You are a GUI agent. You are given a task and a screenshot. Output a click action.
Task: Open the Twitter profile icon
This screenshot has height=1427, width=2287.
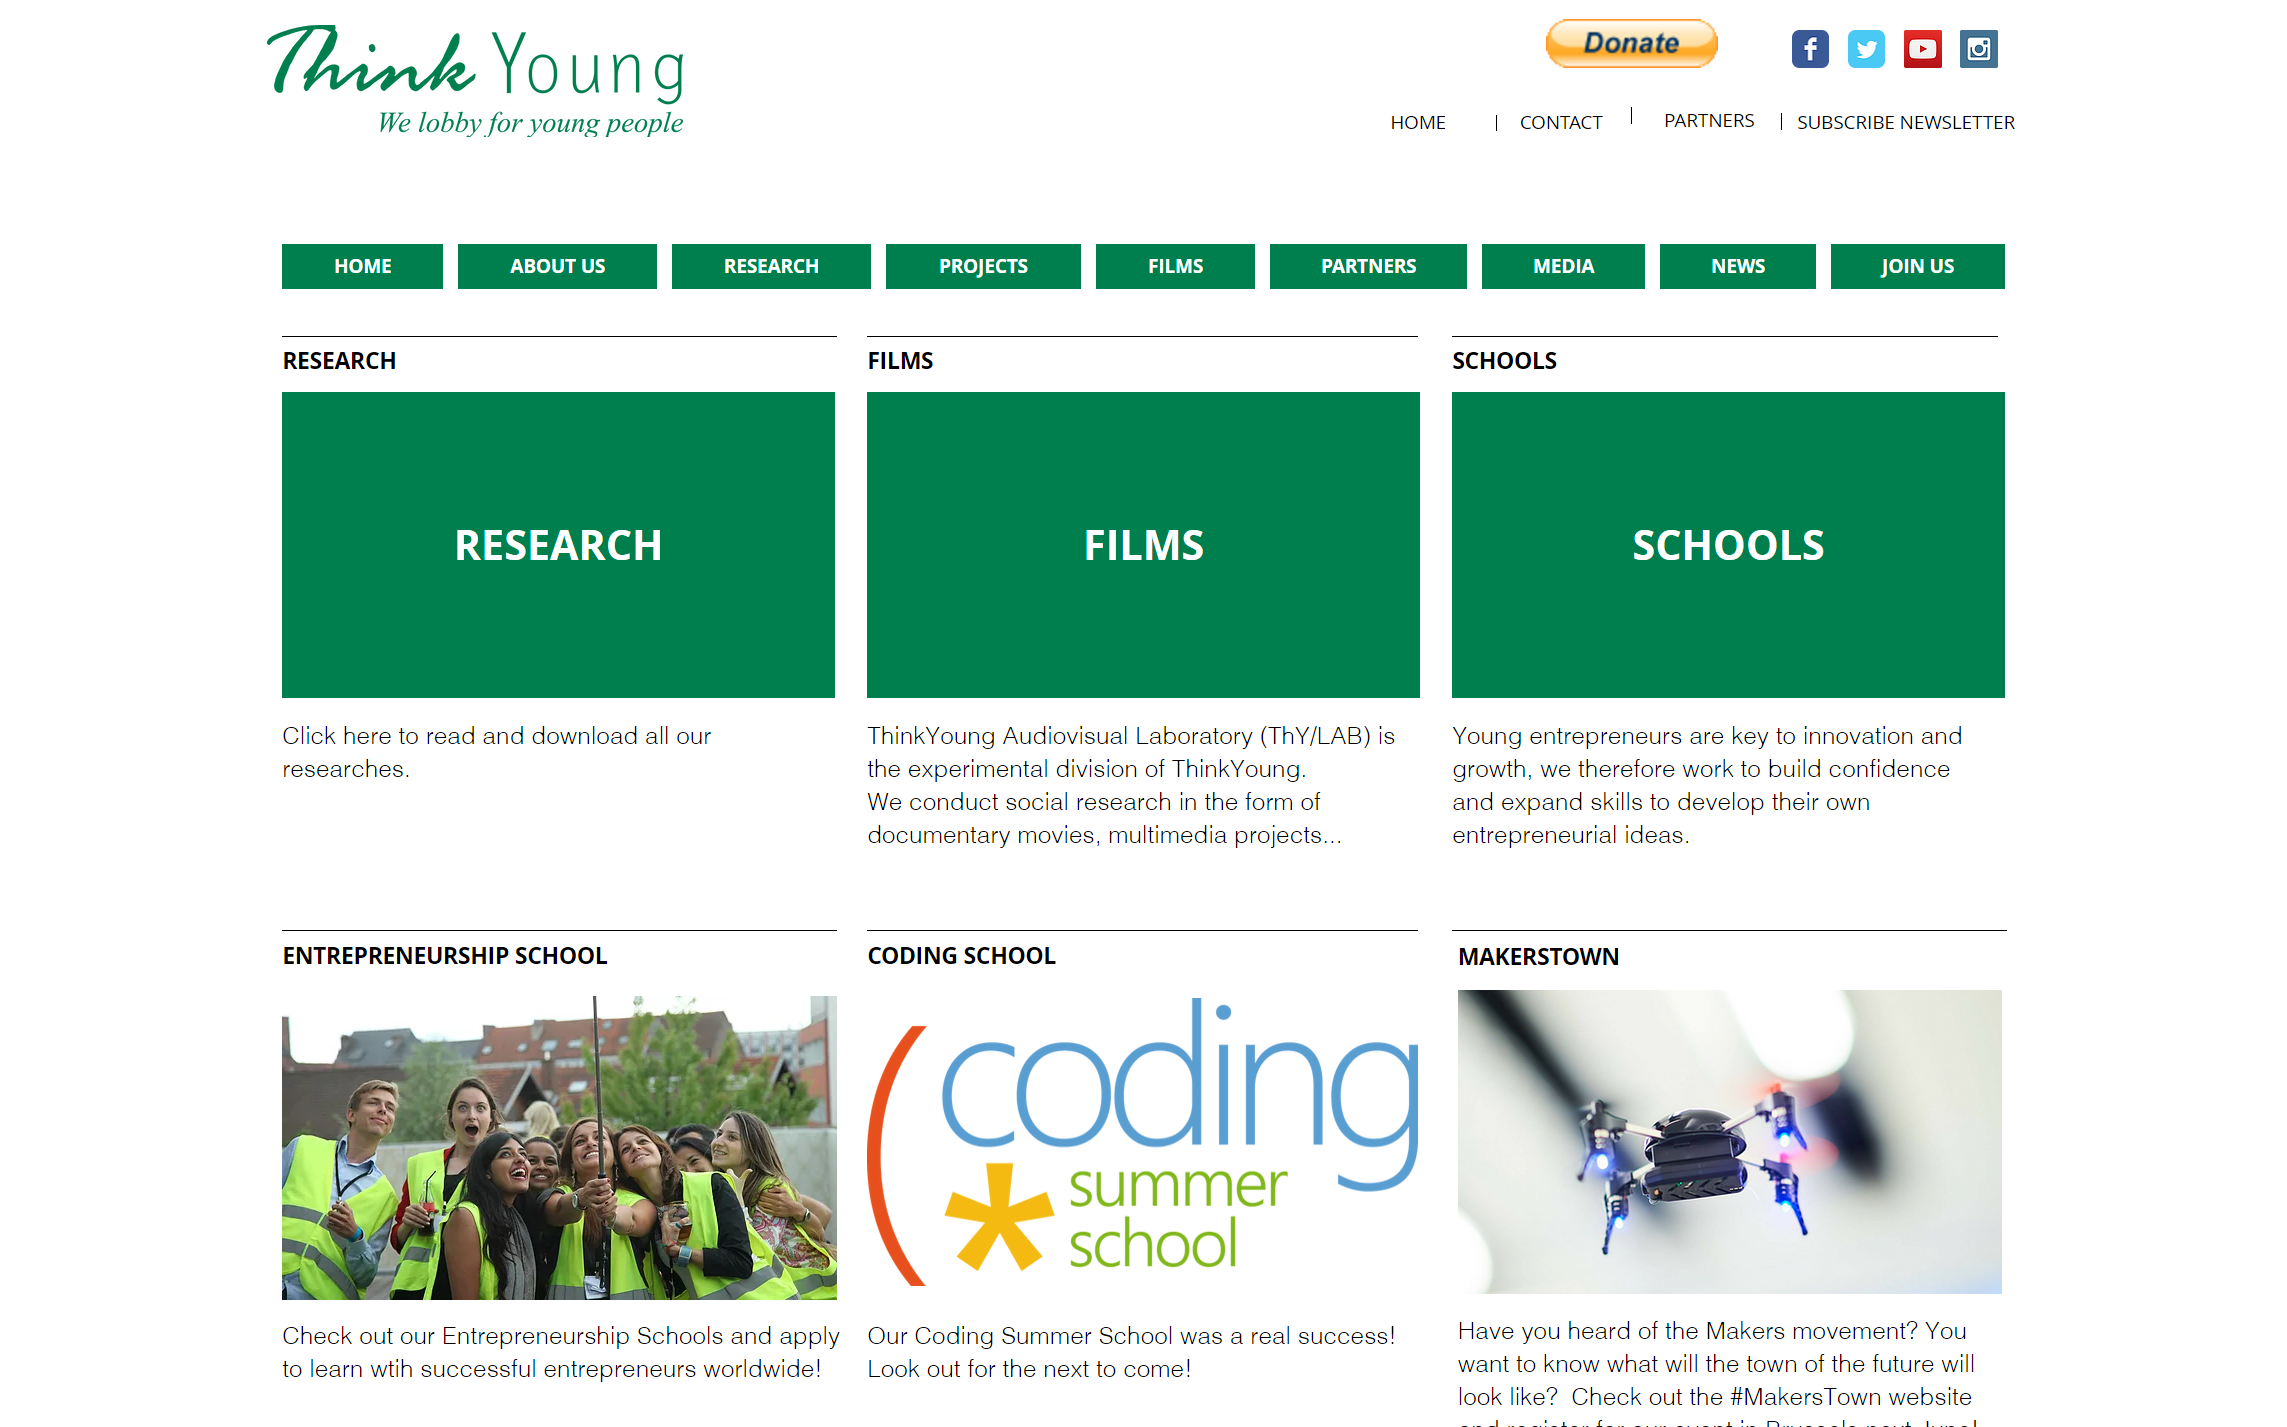coord(1866,49)
